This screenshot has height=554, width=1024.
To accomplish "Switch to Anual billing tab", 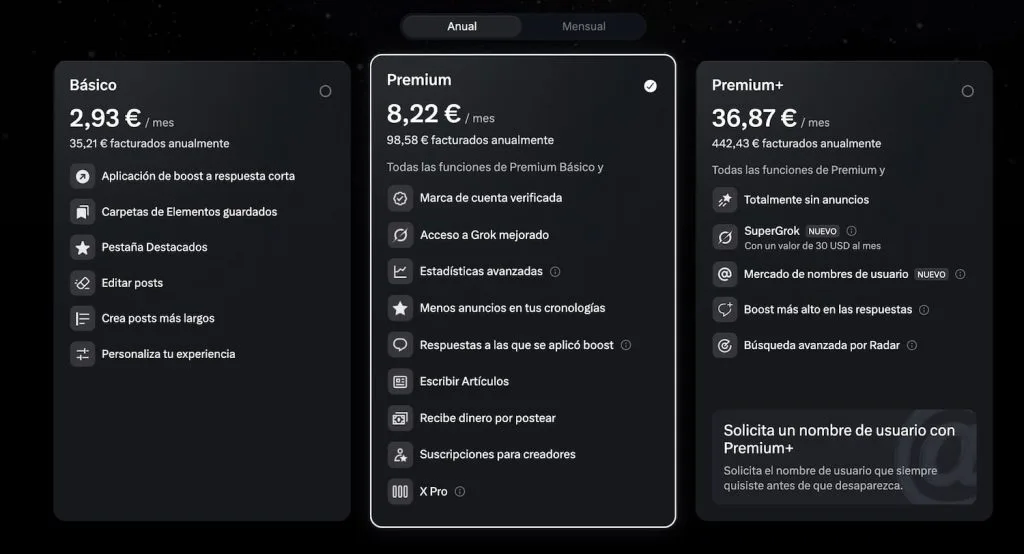I will coord(462,26).
